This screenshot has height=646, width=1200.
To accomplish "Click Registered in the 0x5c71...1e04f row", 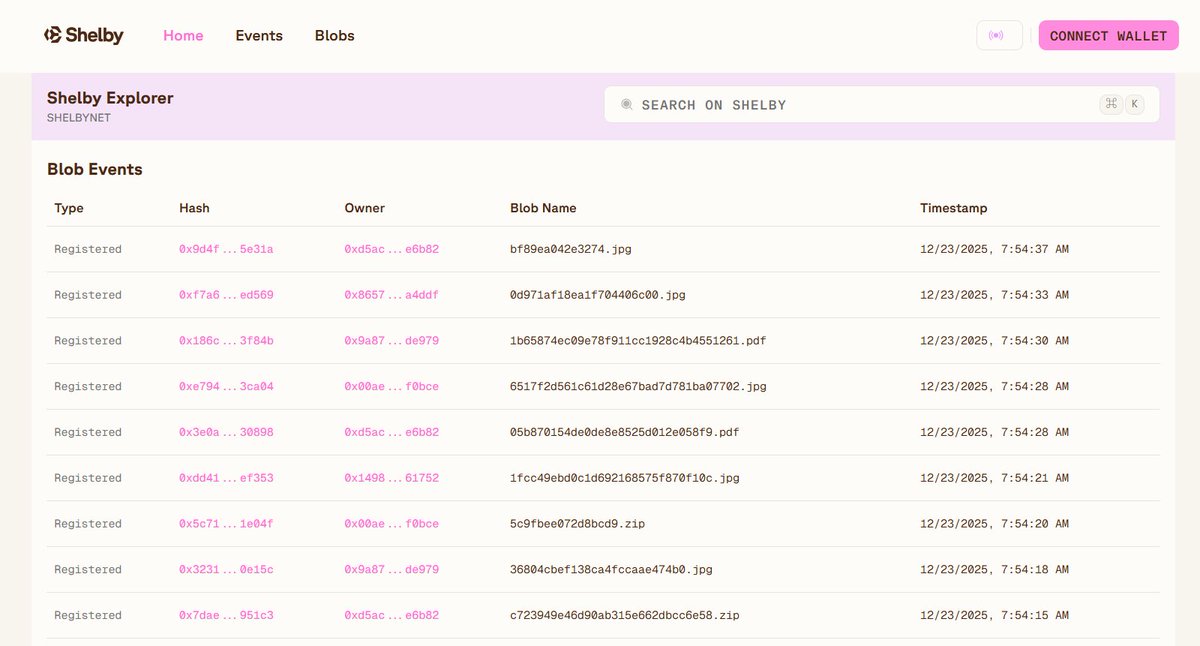I will point(88,524).
